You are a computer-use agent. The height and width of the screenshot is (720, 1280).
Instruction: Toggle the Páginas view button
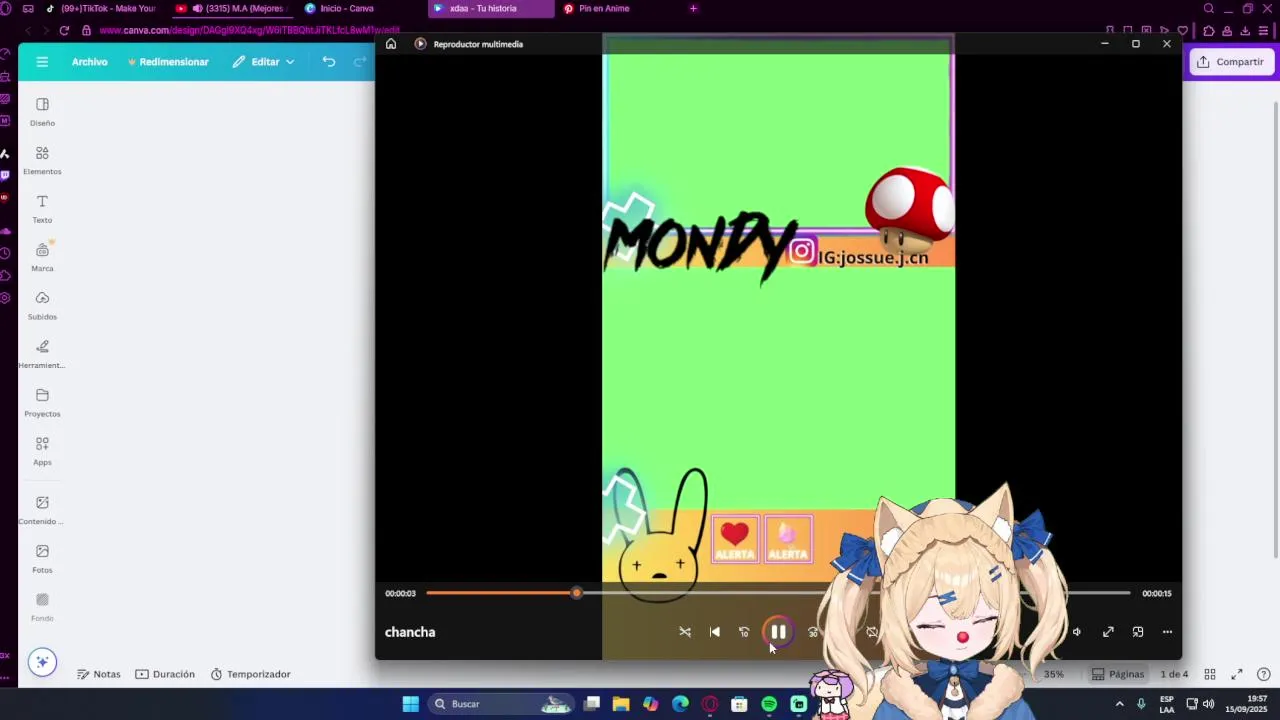point(1117,674)
